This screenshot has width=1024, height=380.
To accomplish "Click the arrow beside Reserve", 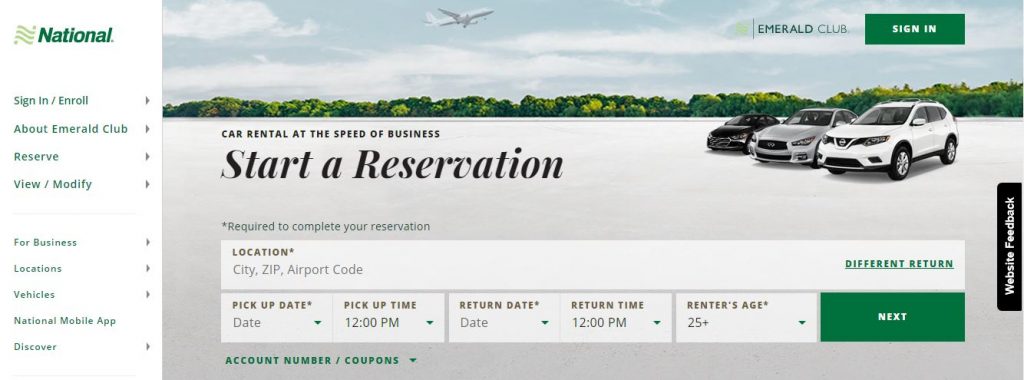I will [147, 157].
